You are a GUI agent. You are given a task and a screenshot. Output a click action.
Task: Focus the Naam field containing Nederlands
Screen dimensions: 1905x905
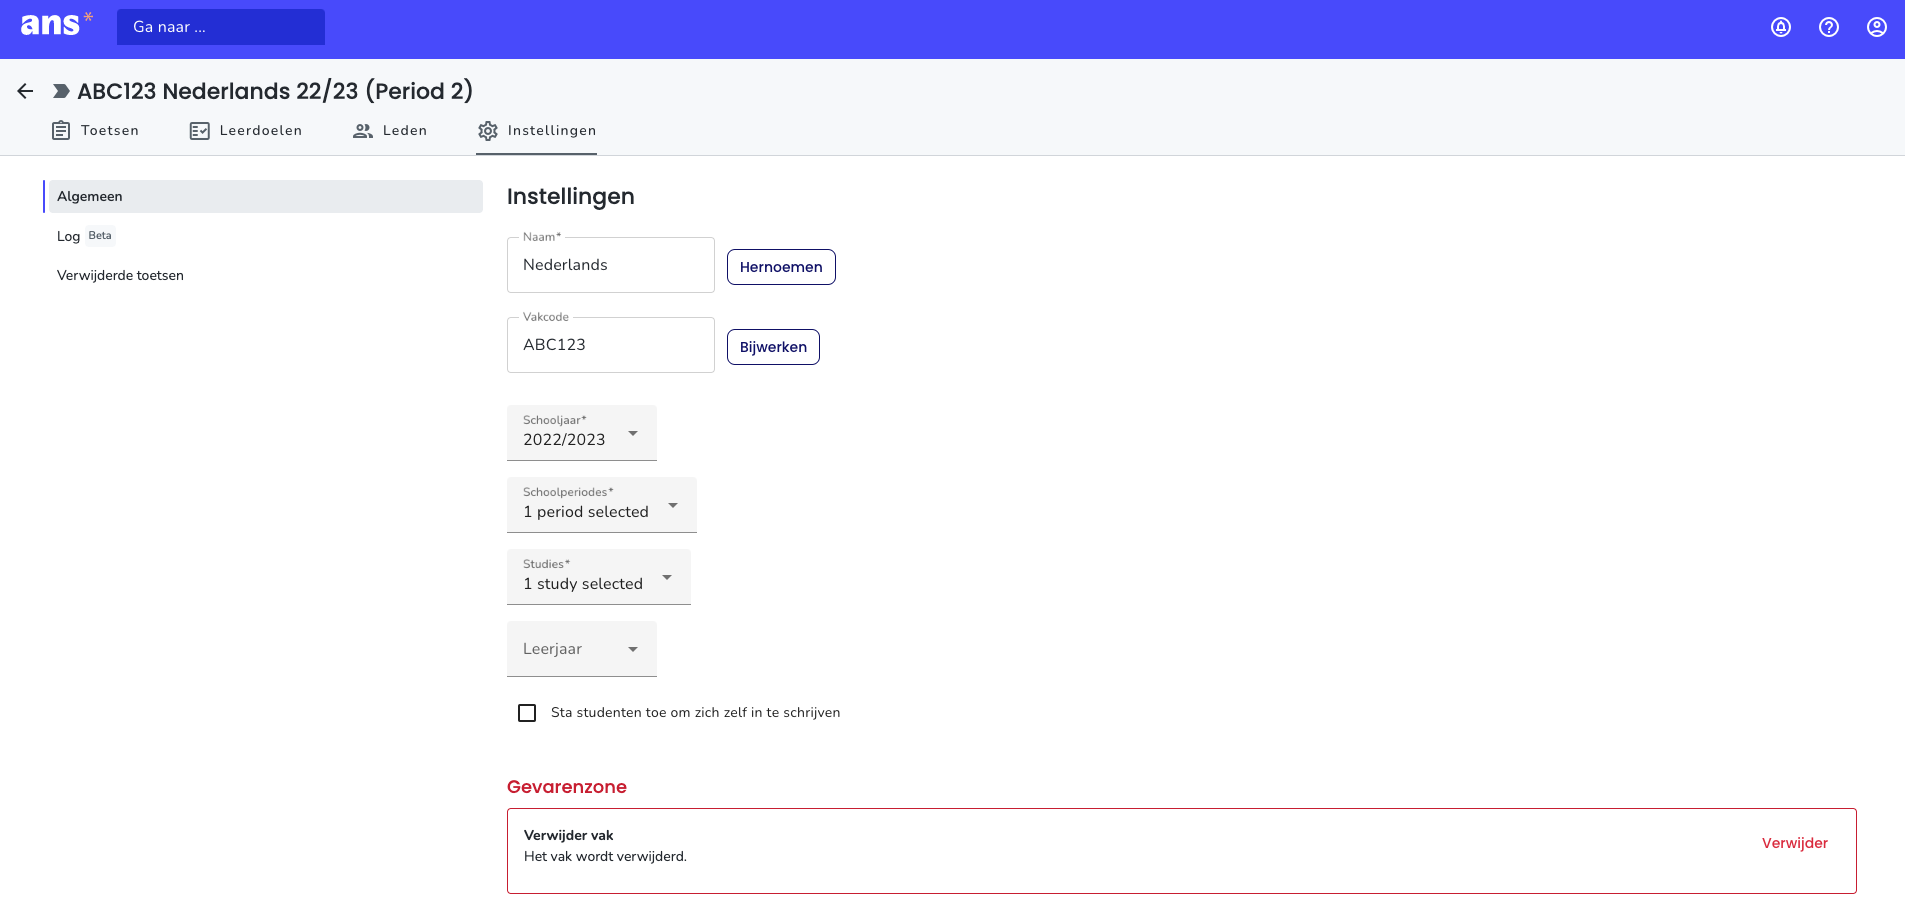point(611,265)
